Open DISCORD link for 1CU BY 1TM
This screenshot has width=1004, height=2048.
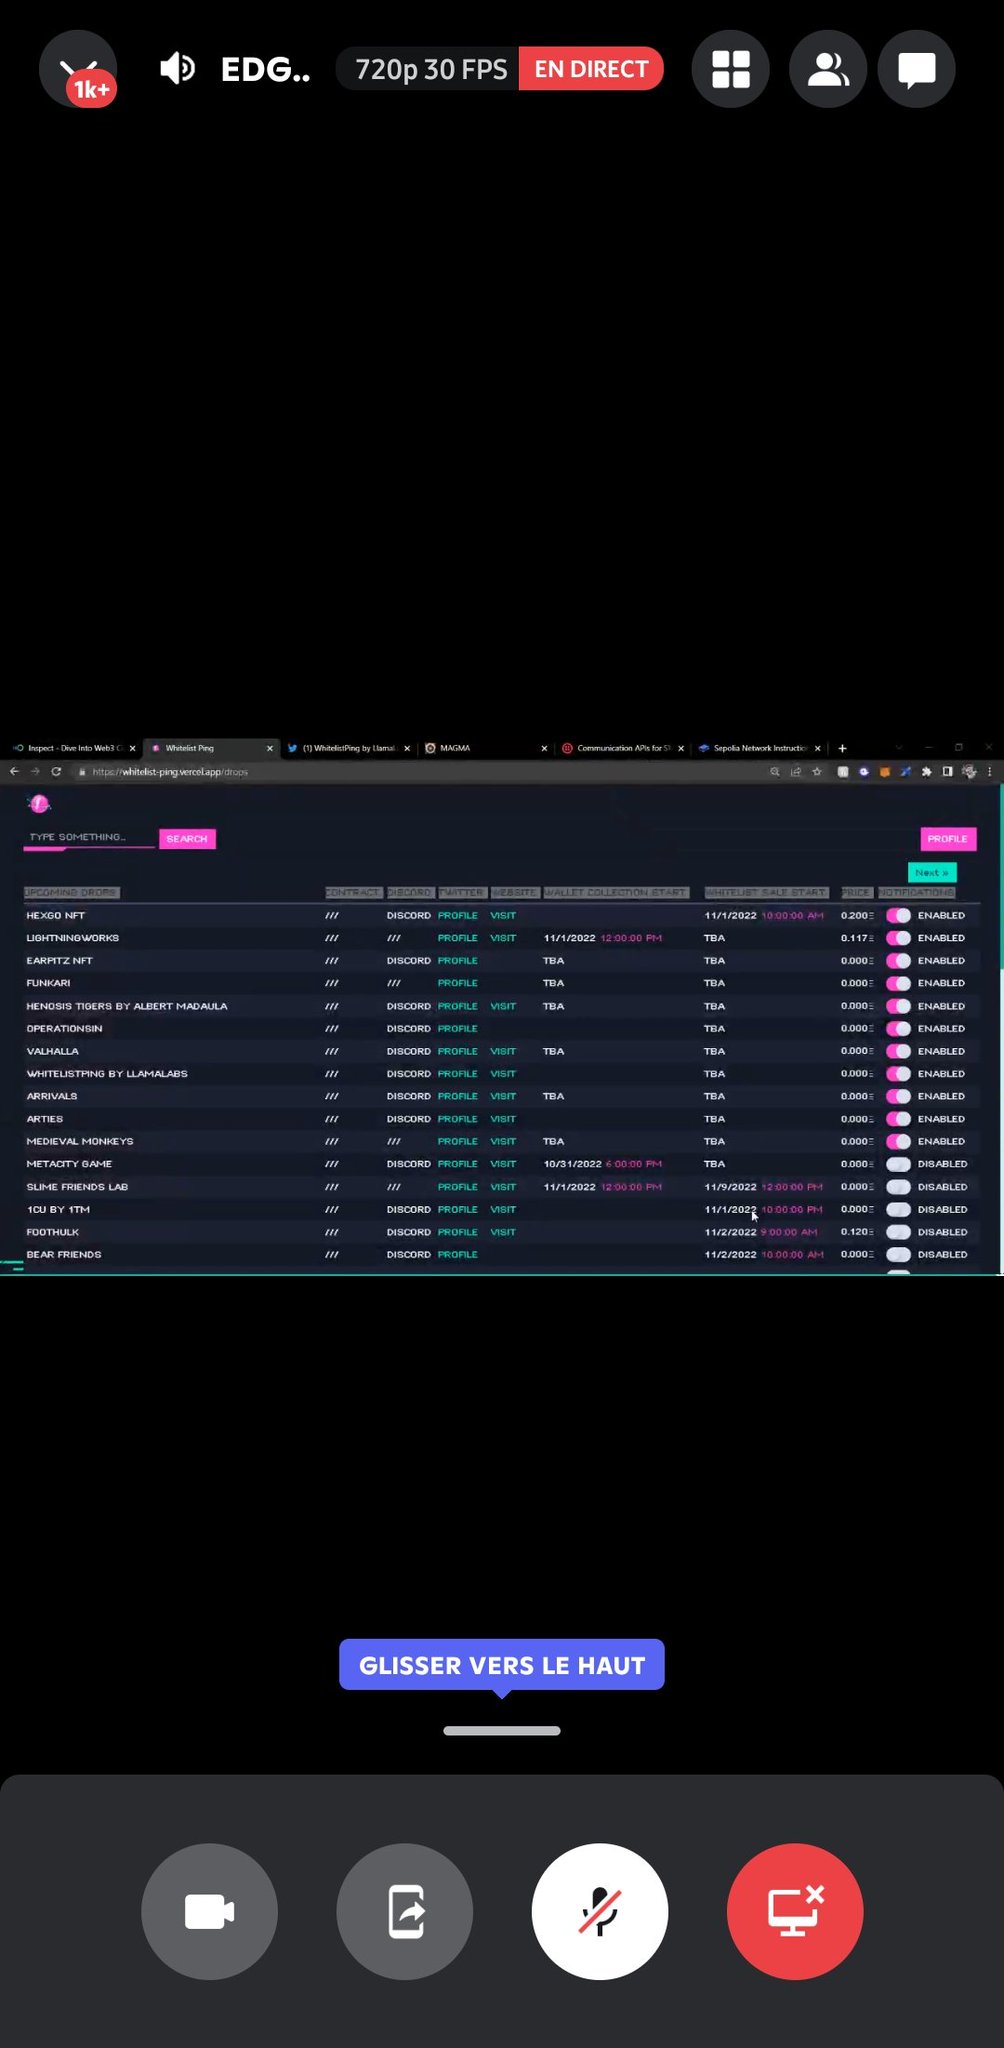click(x=408, y=1209)
